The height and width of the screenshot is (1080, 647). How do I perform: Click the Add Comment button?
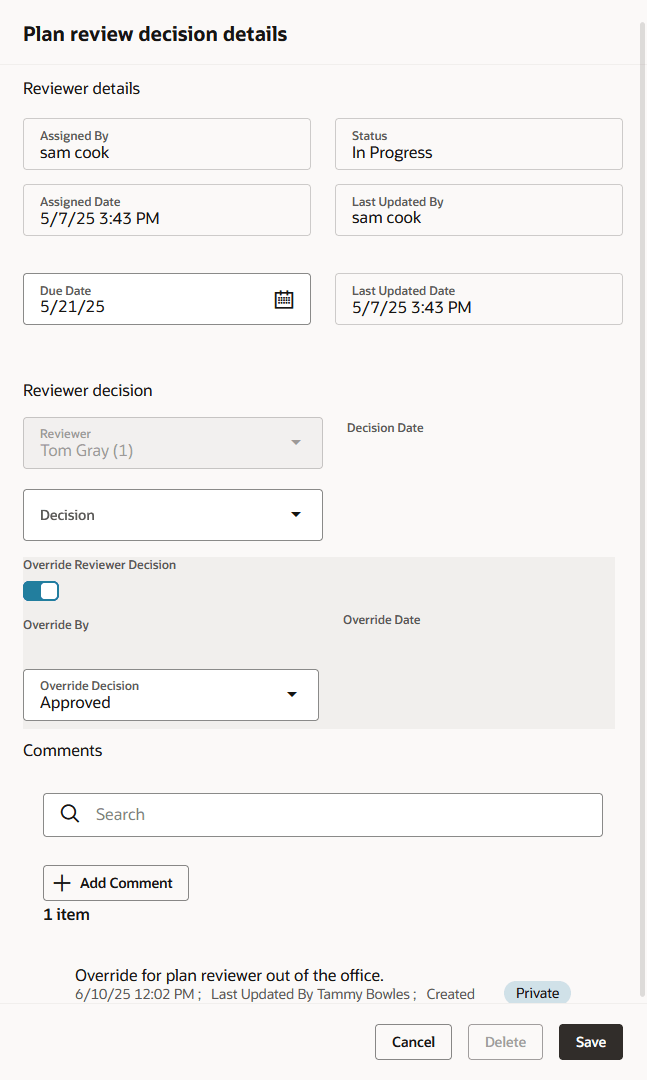(x=115, y=882)
